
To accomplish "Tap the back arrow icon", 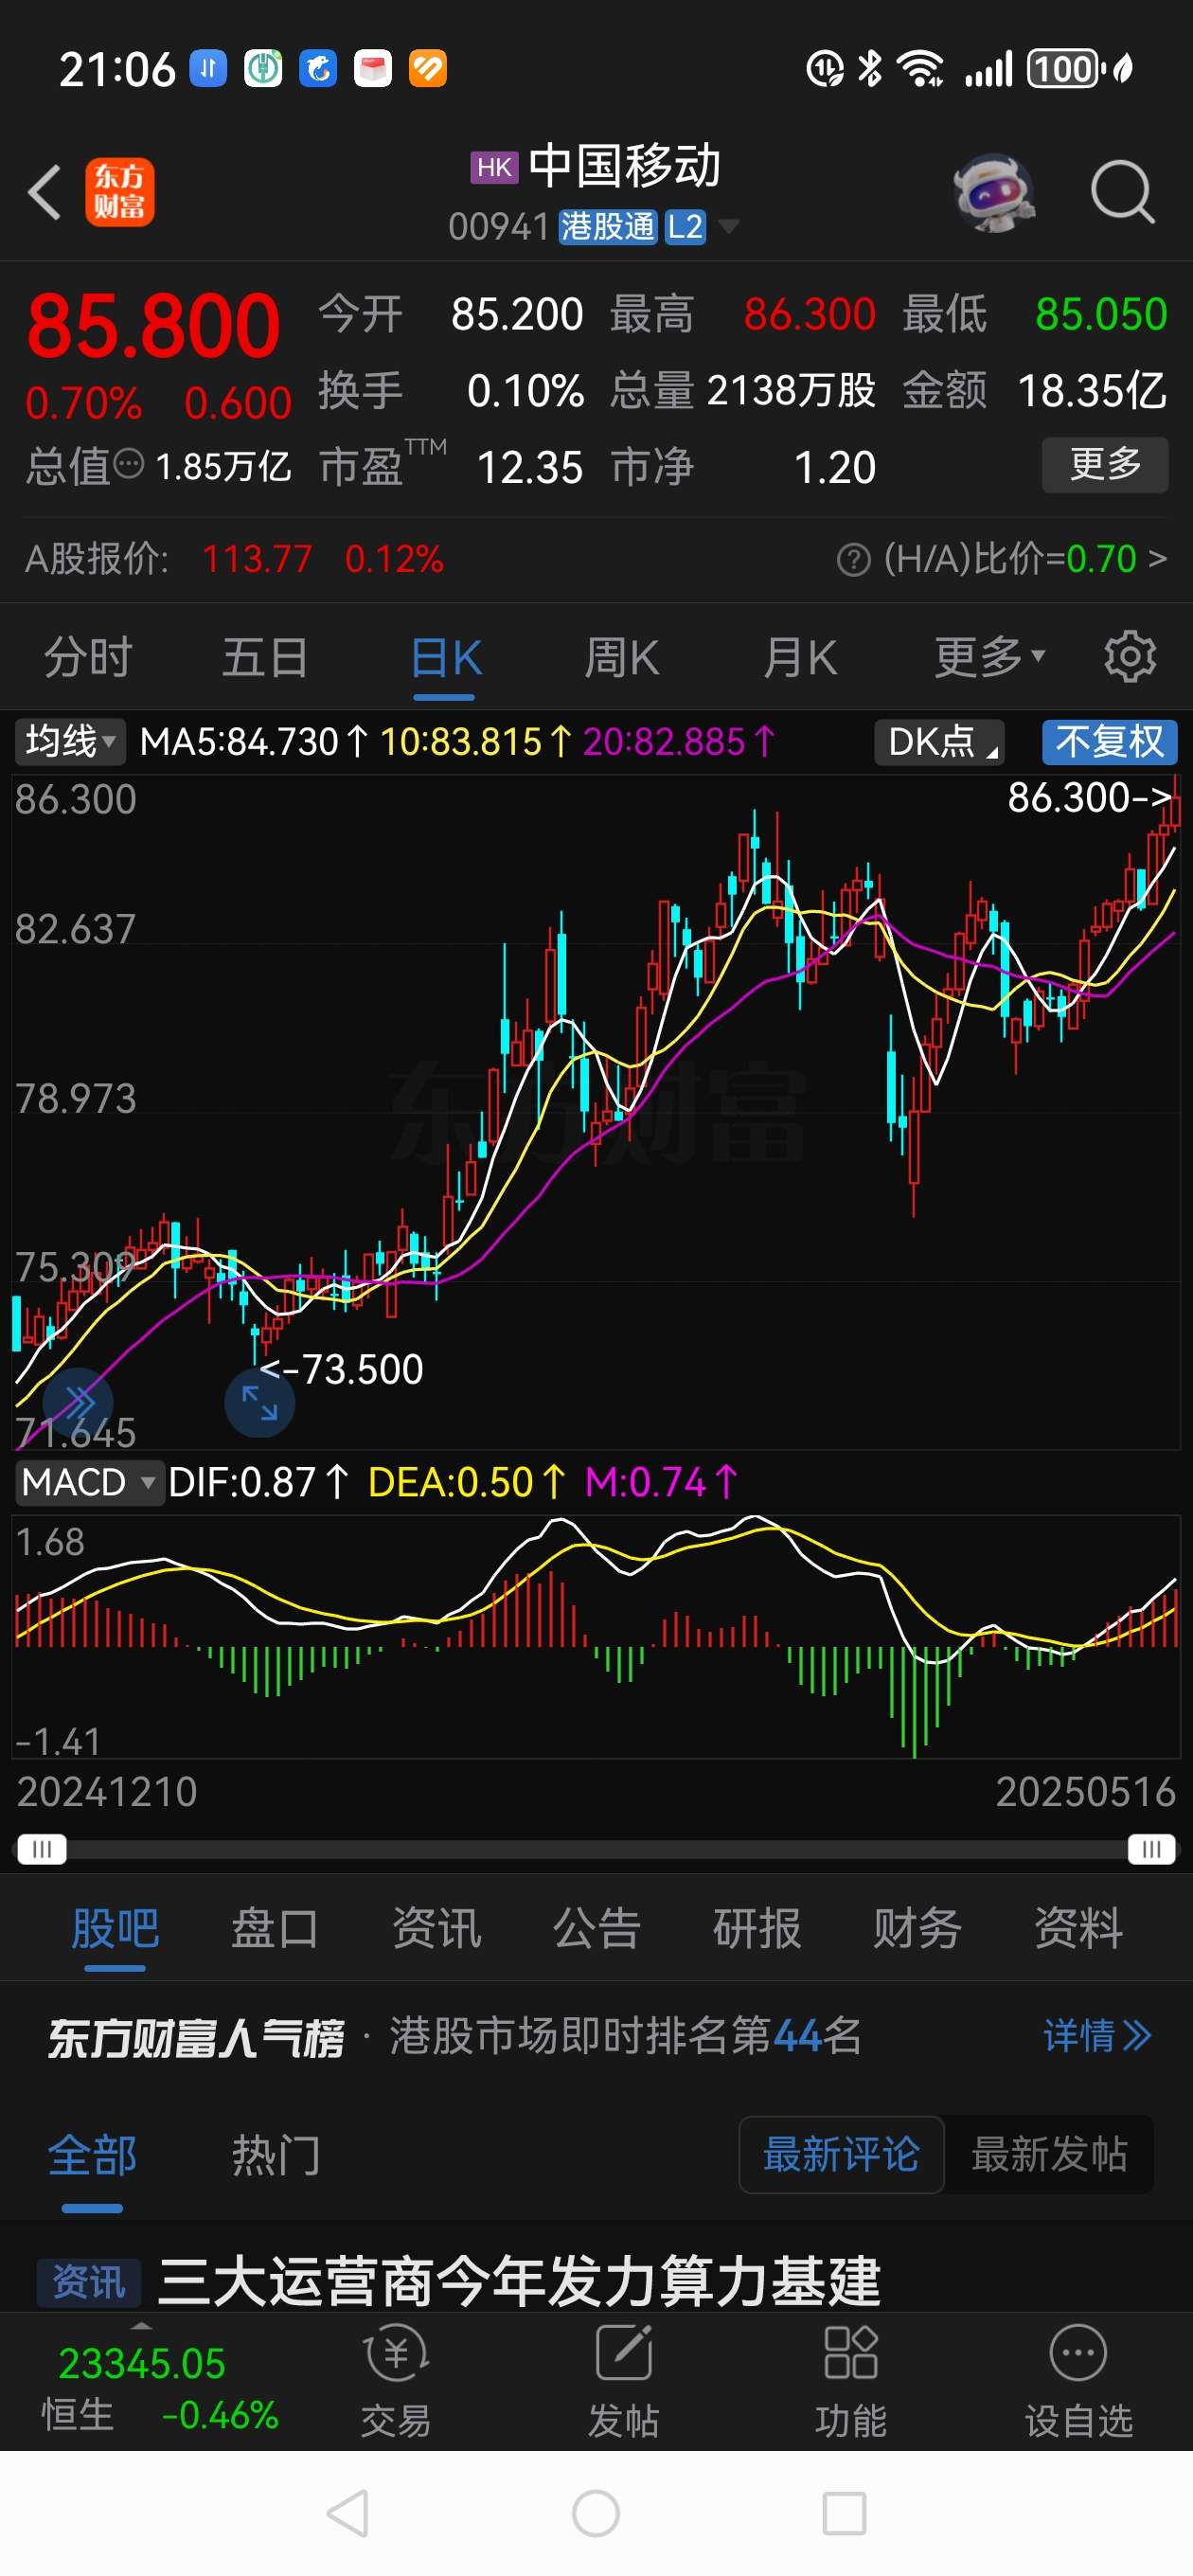I will pyautogui.click(x=44, y=191).
